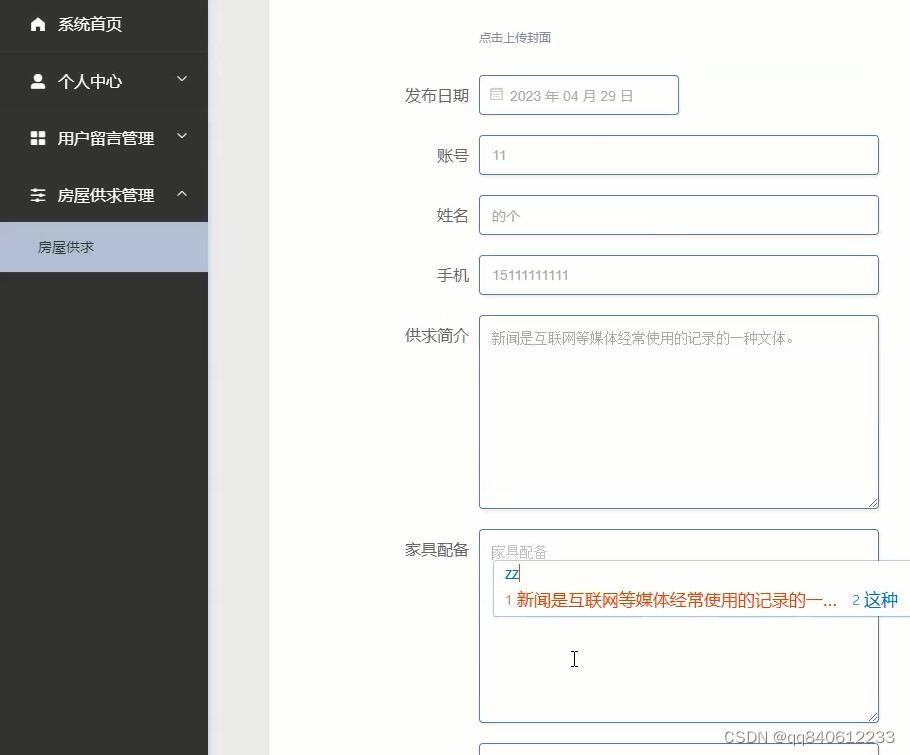Click the 姓名 input field
The height and width of the screenshot is (755, 910).
678,215
